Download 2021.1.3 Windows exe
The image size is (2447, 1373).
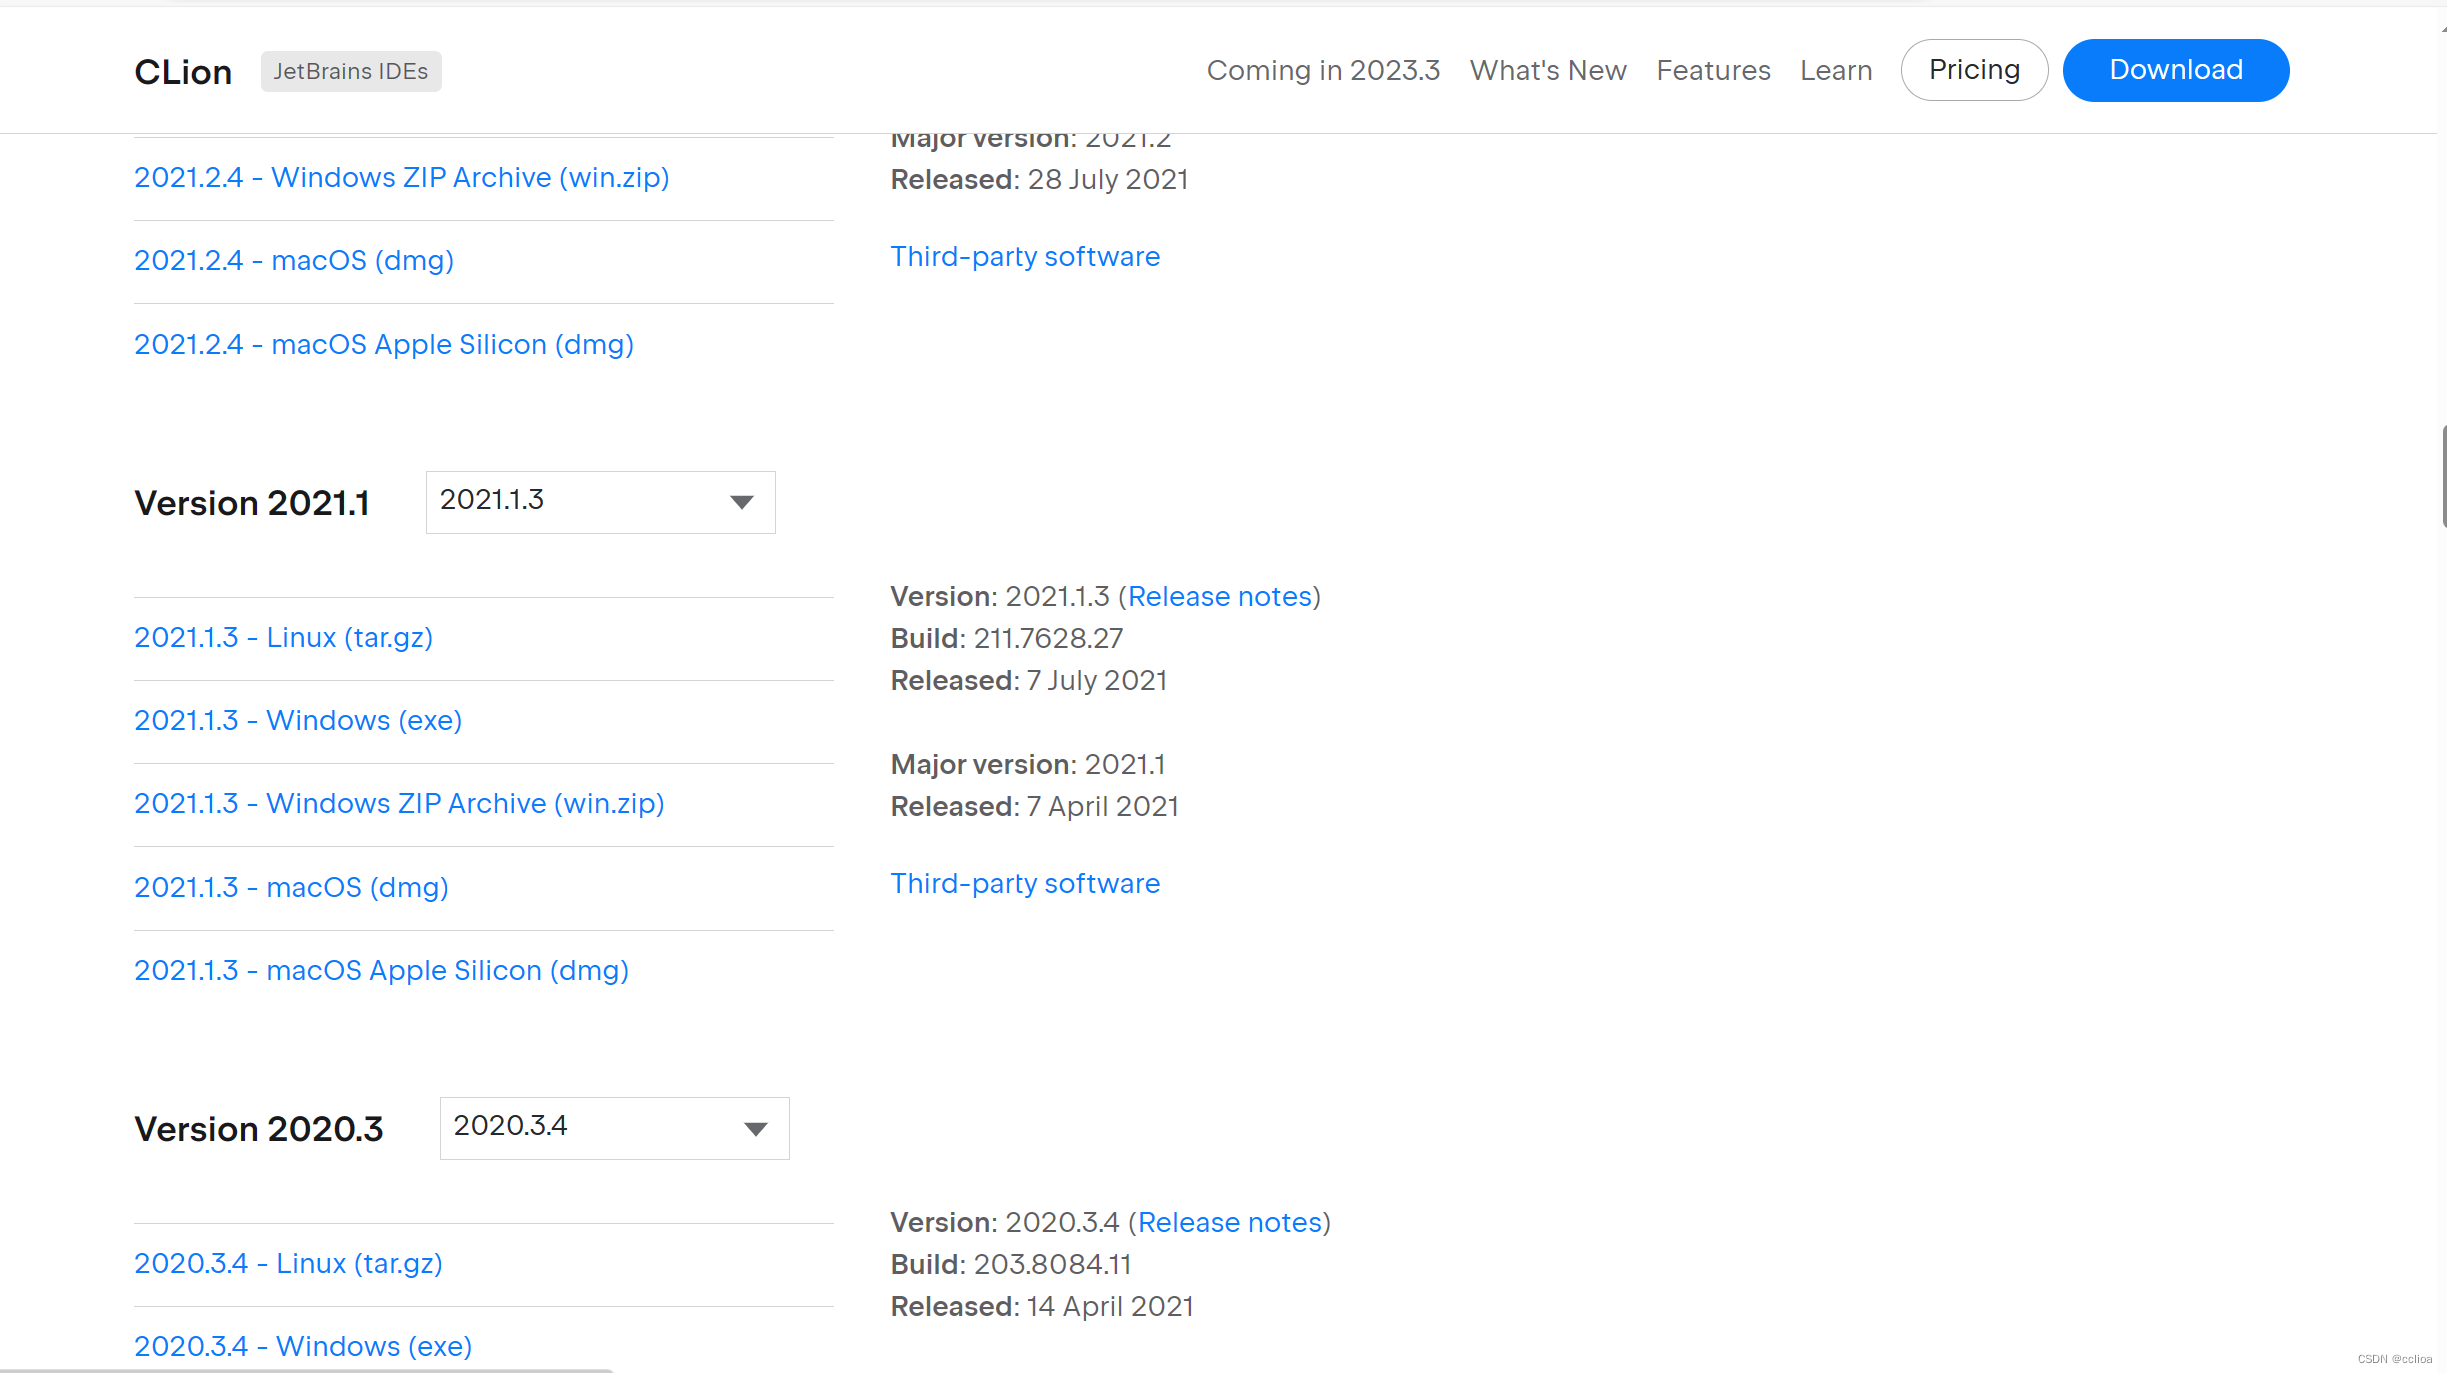coord(298,720)
